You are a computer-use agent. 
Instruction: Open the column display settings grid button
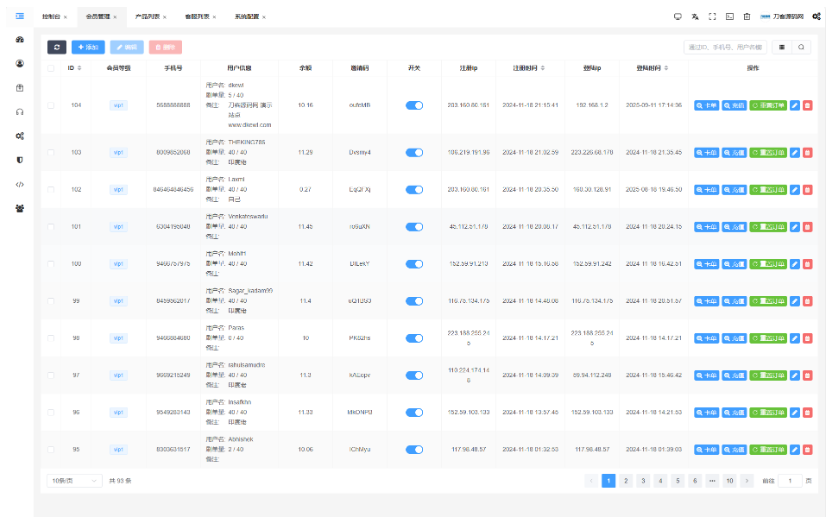click(782, 47)
